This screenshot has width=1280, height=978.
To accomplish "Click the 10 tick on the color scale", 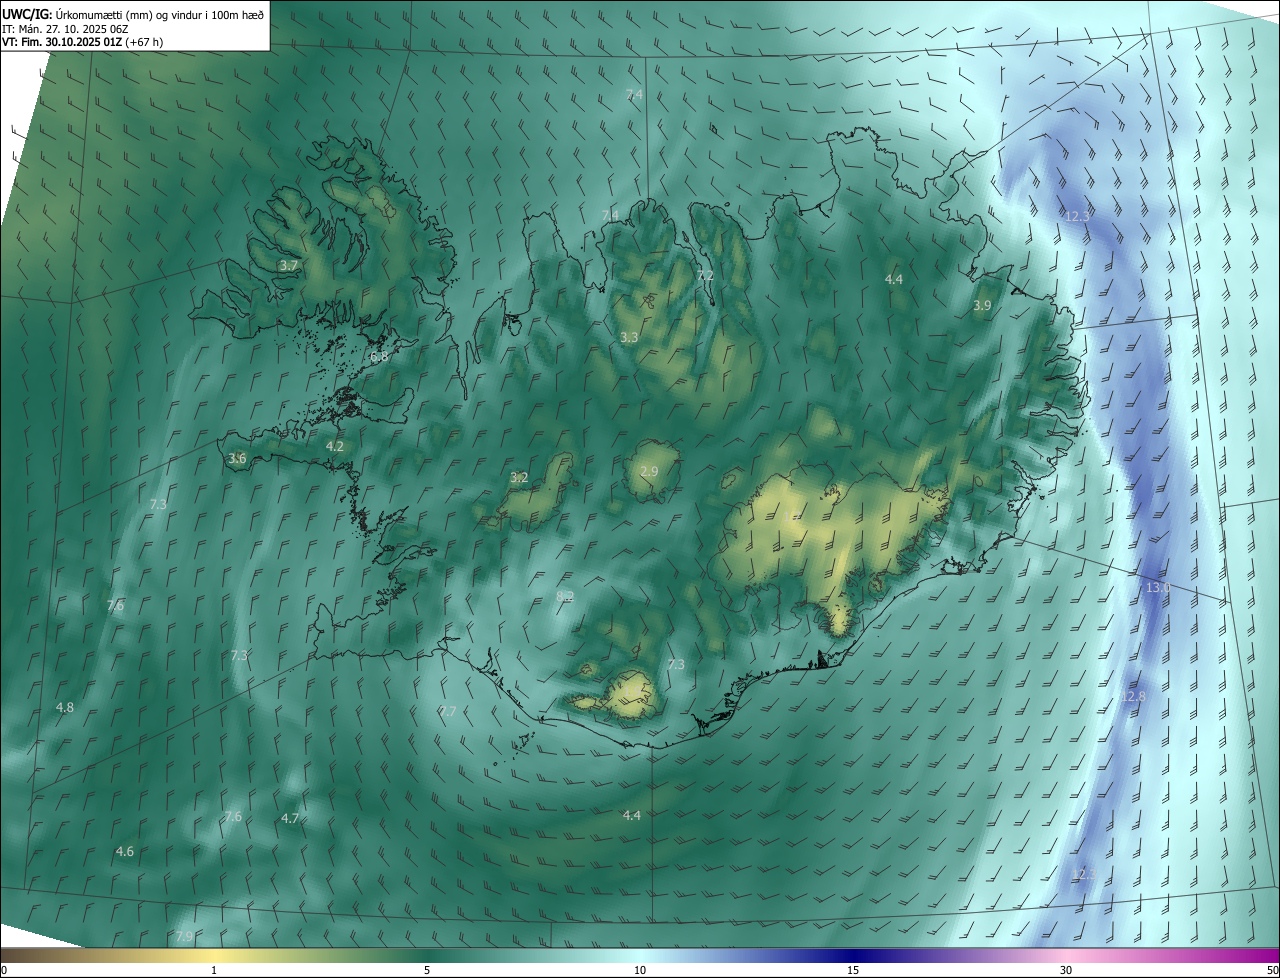I will pos(640,970).
